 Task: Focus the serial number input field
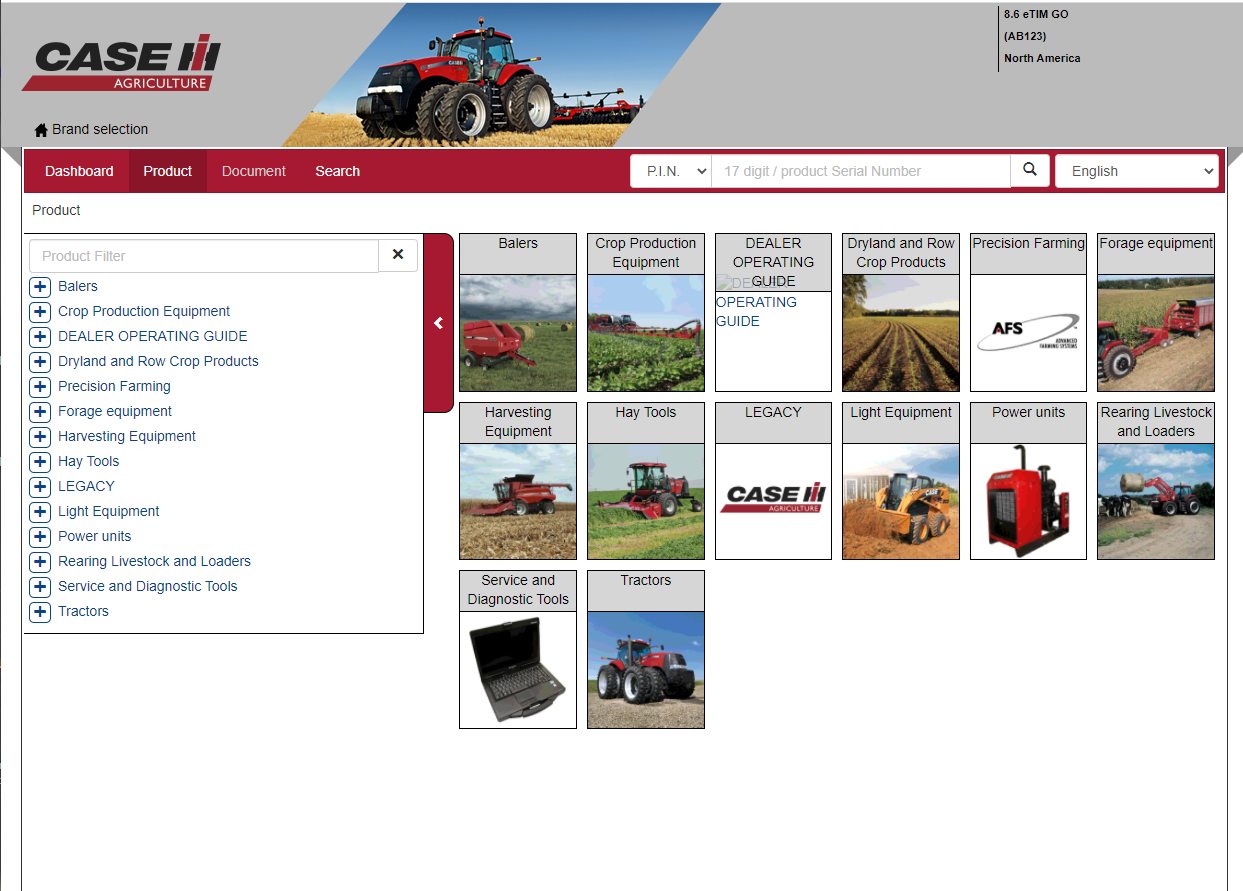coord(861,171)
